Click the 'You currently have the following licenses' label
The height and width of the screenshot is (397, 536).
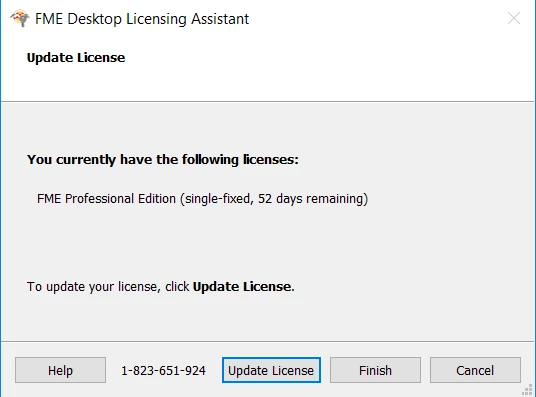point(163,159)
